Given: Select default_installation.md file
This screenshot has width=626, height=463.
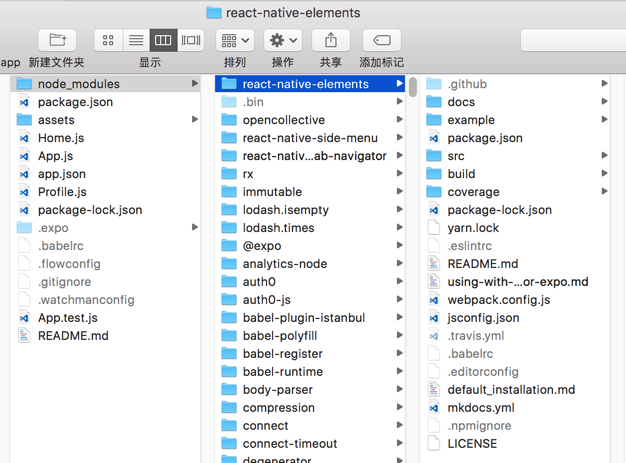Looking at the screenshot, I should pos(515,390).
